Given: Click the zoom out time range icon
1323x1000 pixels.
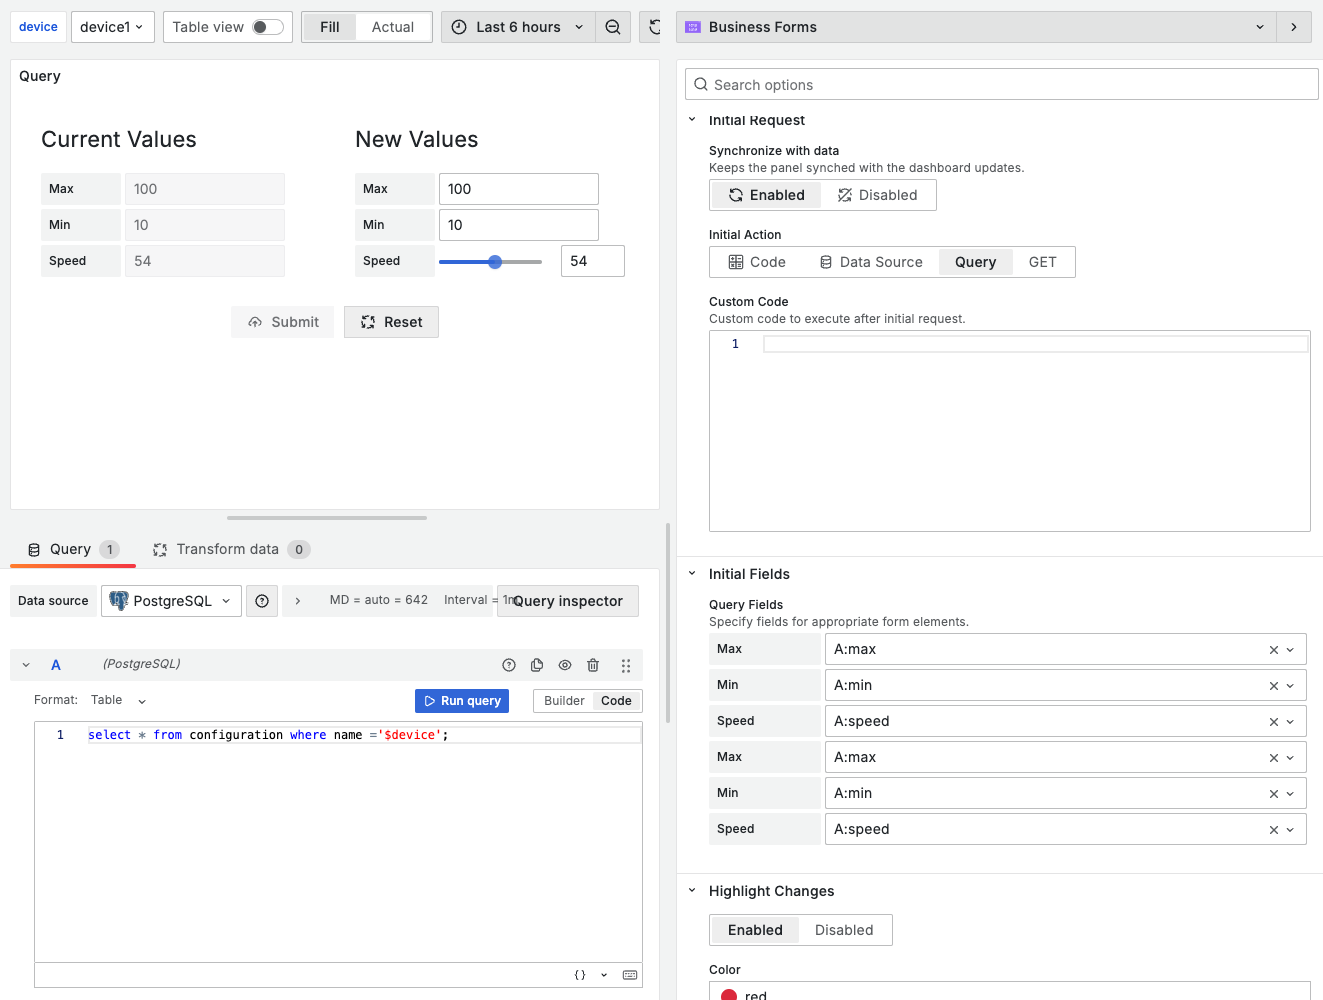Looking at the screenshot, I should tap(614, 27).
